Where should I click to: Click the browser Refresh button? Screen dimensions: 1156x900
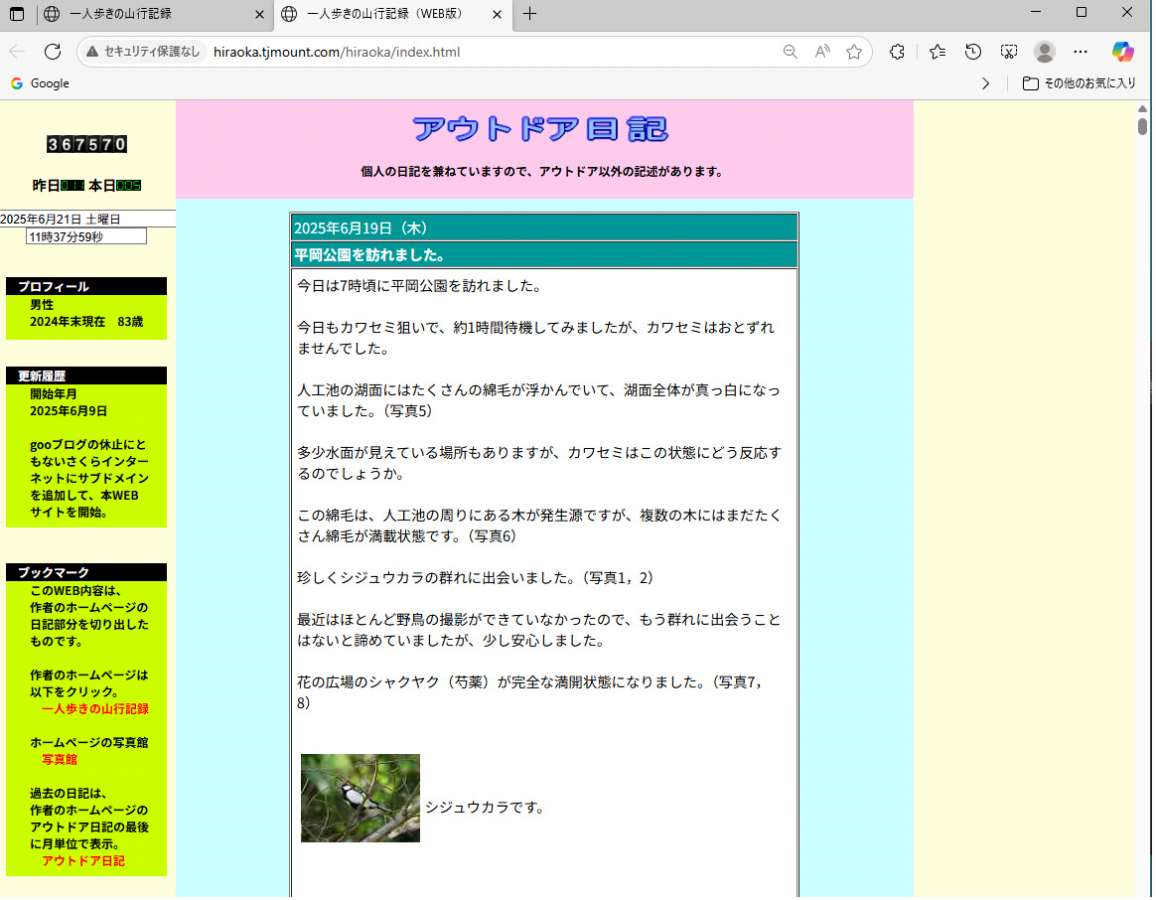coord(53,52)
